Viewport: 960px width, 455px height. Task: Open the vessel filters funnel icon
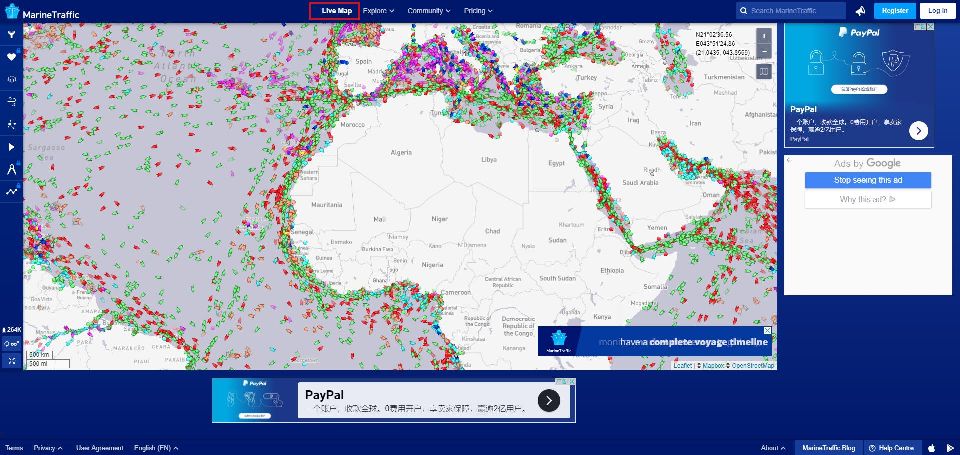coord(11,33)
